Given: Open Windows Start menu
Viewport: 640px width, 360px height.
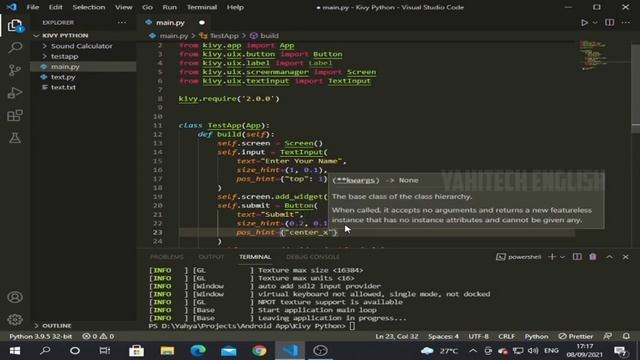Looking at the screenshot, I should click(x=15, y=351).
